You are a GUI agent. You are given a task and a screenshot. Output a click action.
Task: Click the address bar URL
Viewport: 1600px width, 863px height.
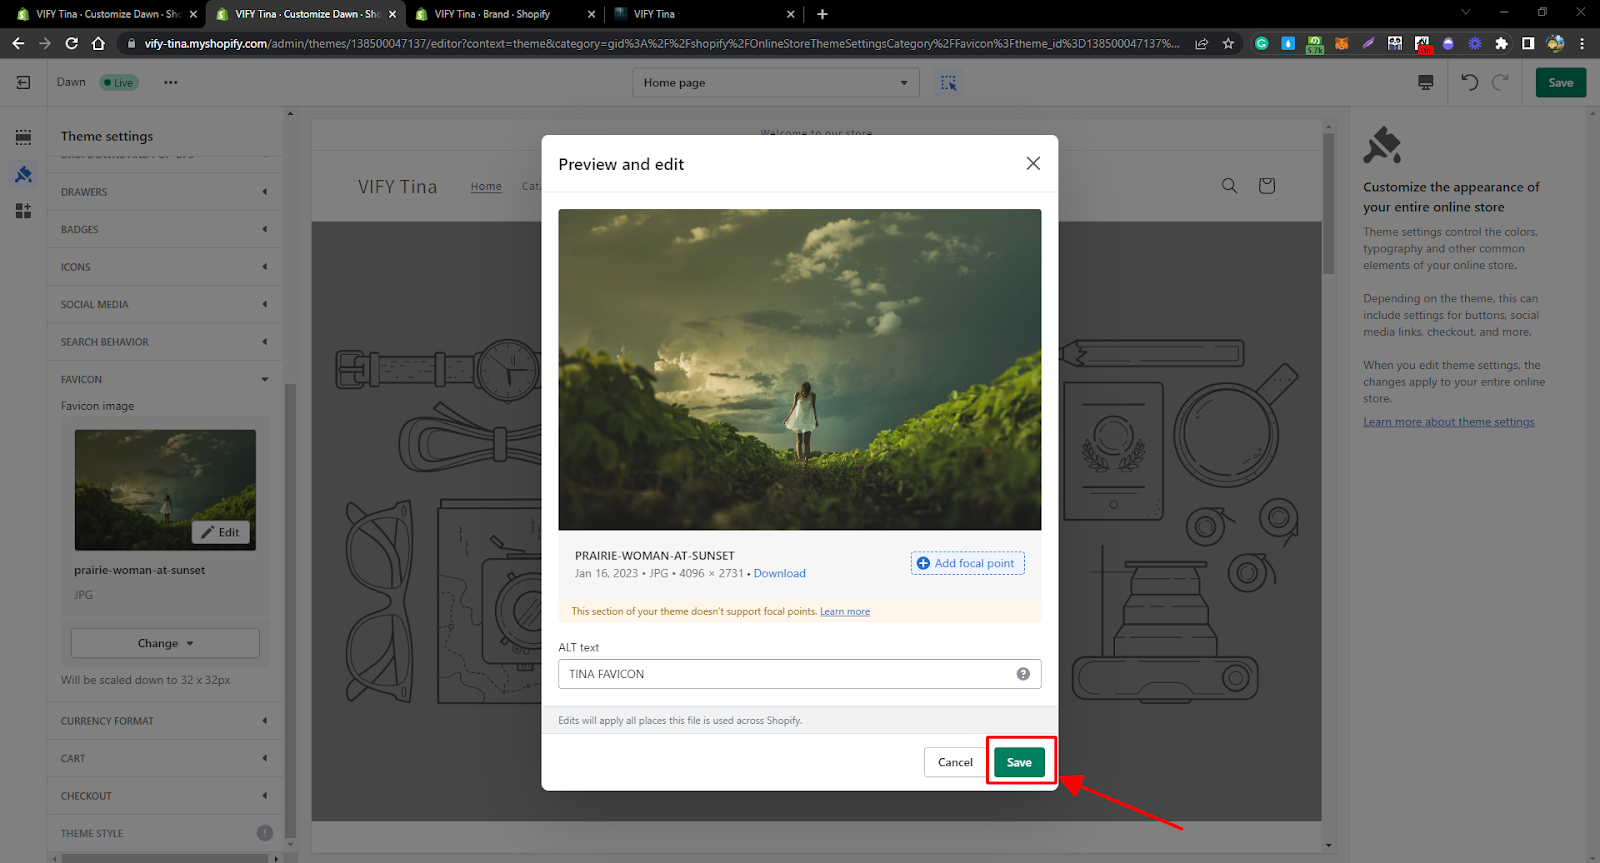tap(660, 44)
